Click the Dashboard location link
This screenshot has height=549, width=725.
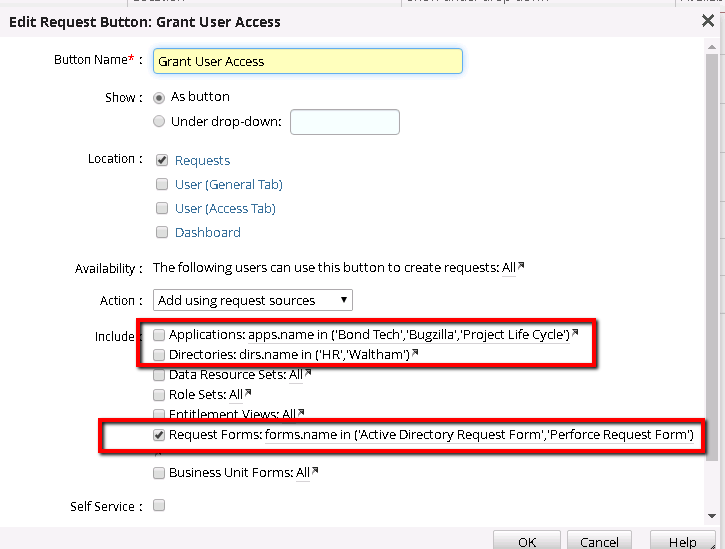207,232
